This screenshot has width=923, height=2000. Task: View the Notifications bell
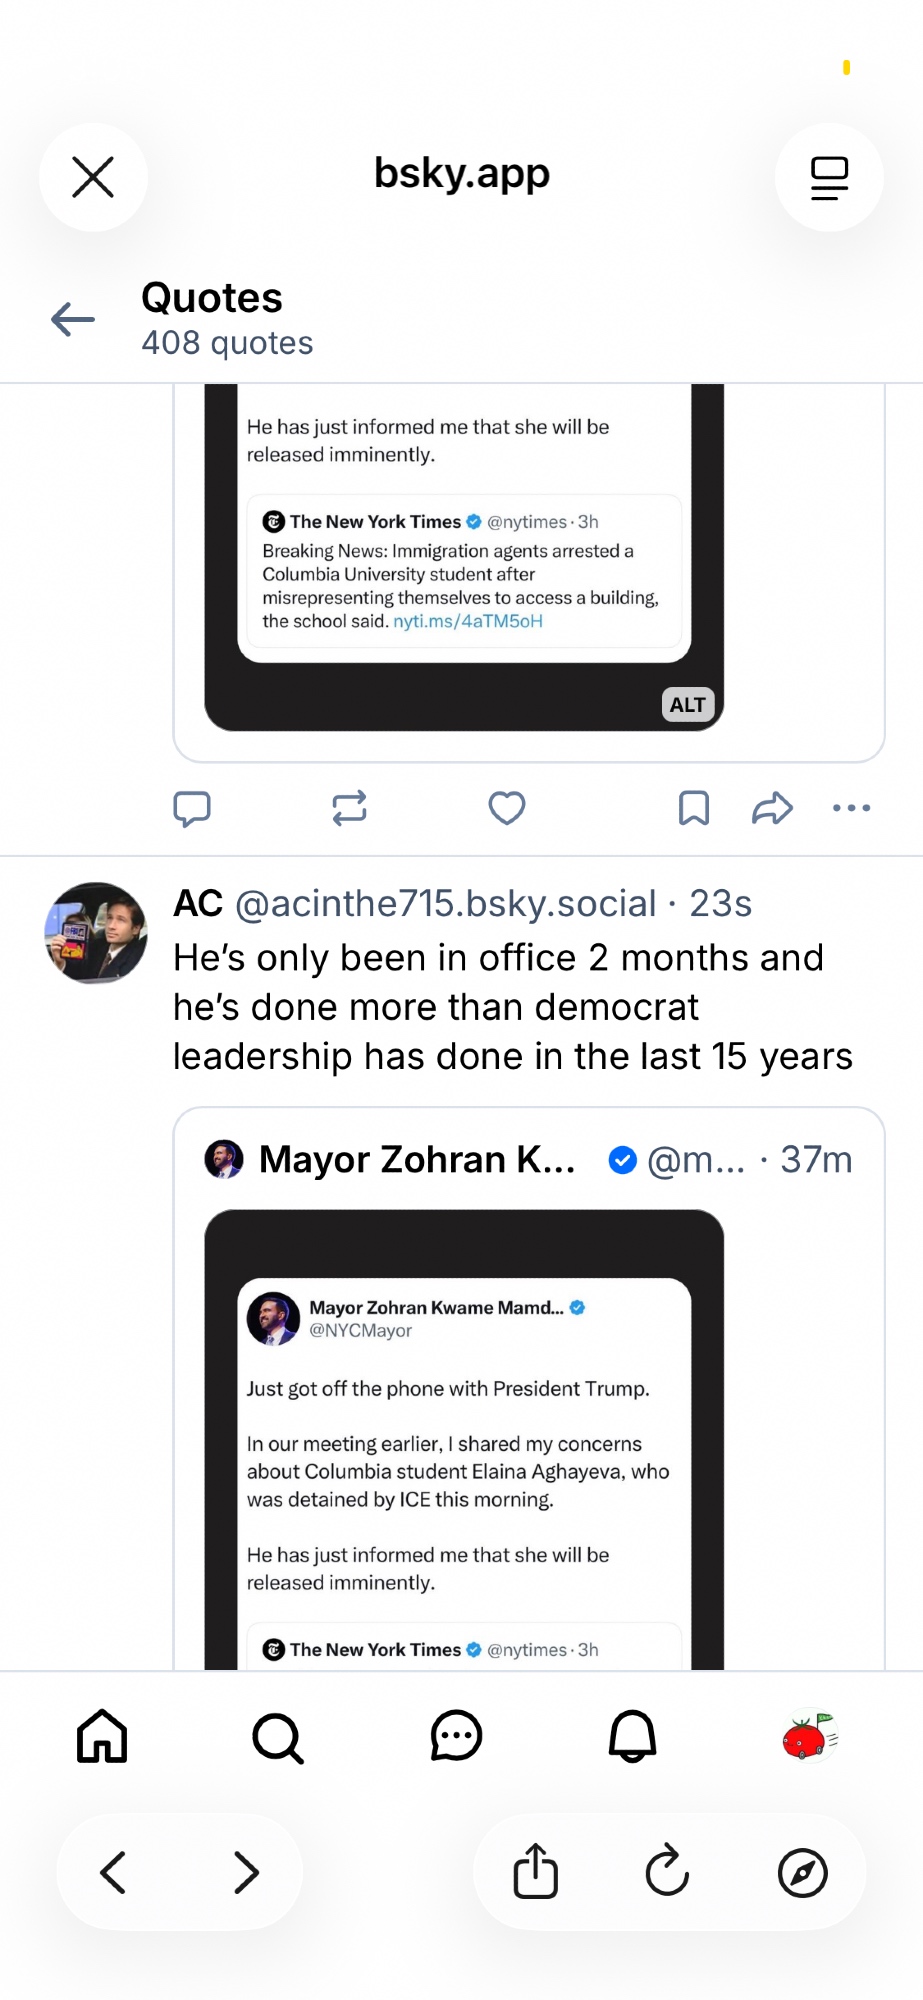click(x=633, y=1736)
